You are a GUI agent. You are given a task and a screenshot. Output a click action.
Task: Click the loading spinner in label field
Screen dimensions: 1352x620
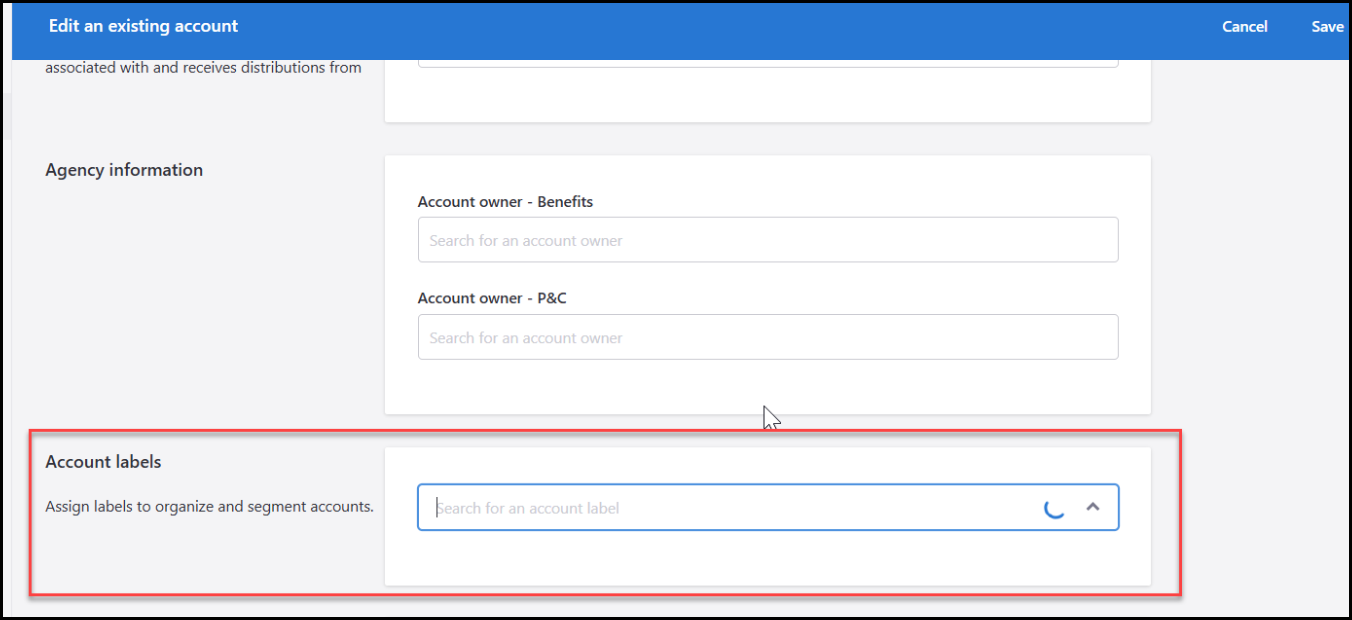(1054, 508)
